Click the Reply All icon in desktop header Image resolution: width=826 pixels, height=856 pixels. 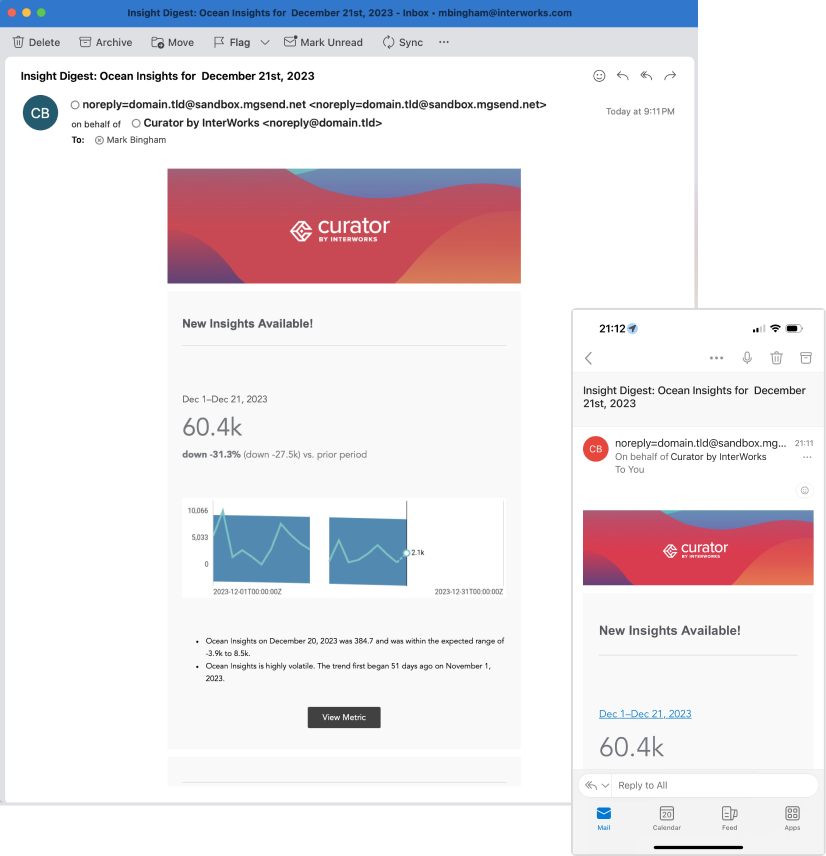(x=646, y=76)
